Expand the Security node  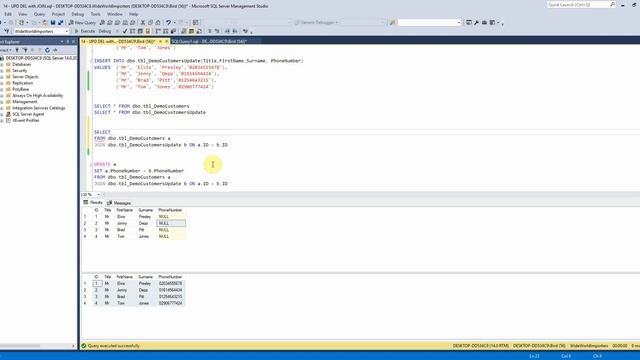[x=2, y=71]
